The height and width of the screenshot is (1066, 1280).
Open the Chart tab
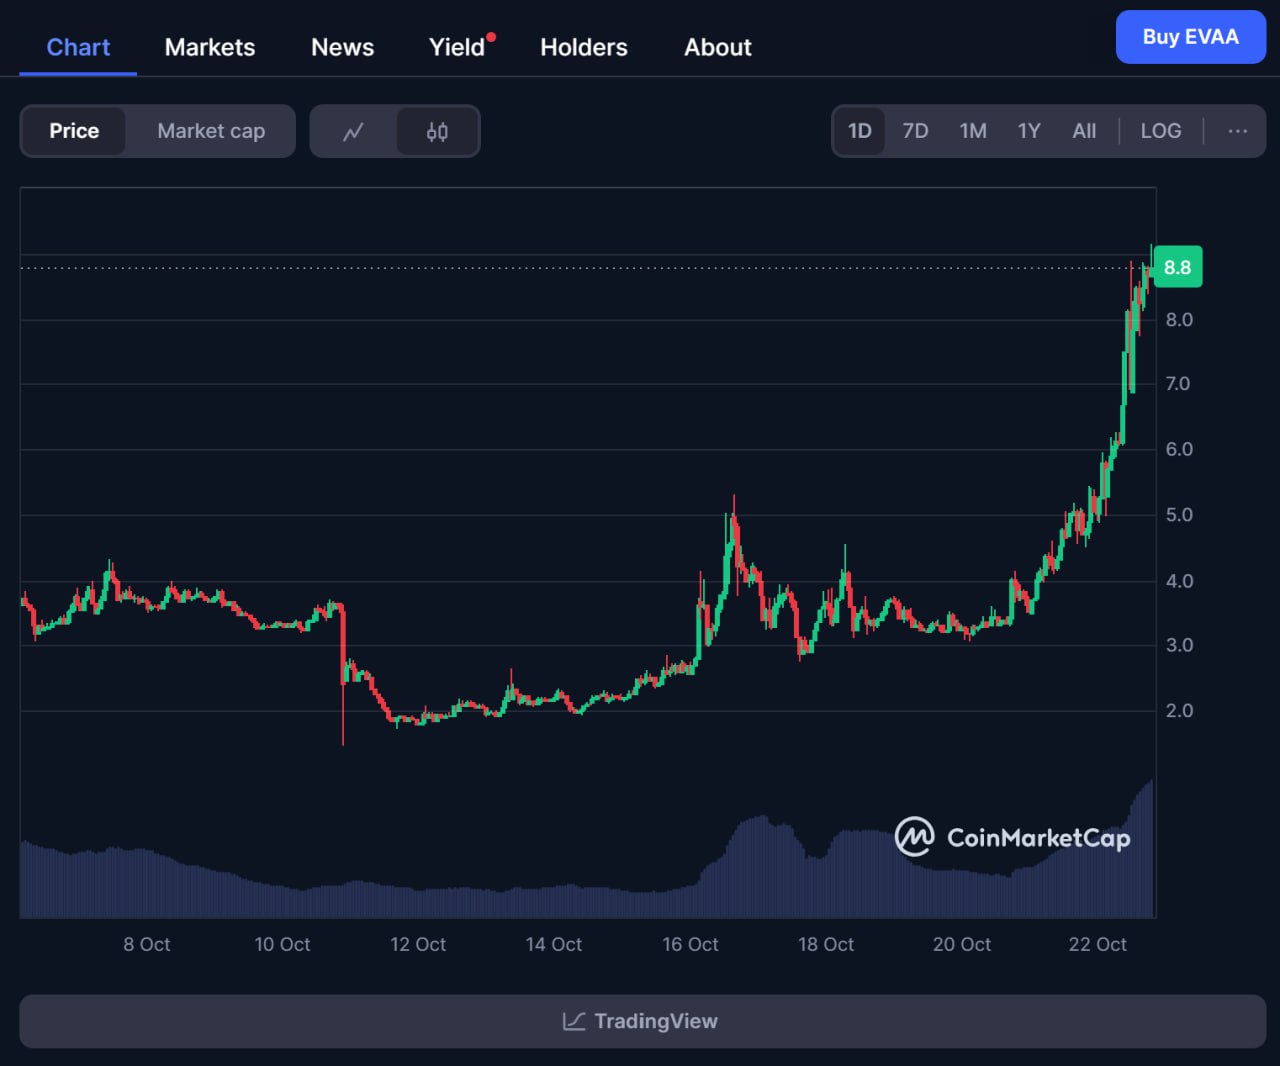tap(78, 47)
